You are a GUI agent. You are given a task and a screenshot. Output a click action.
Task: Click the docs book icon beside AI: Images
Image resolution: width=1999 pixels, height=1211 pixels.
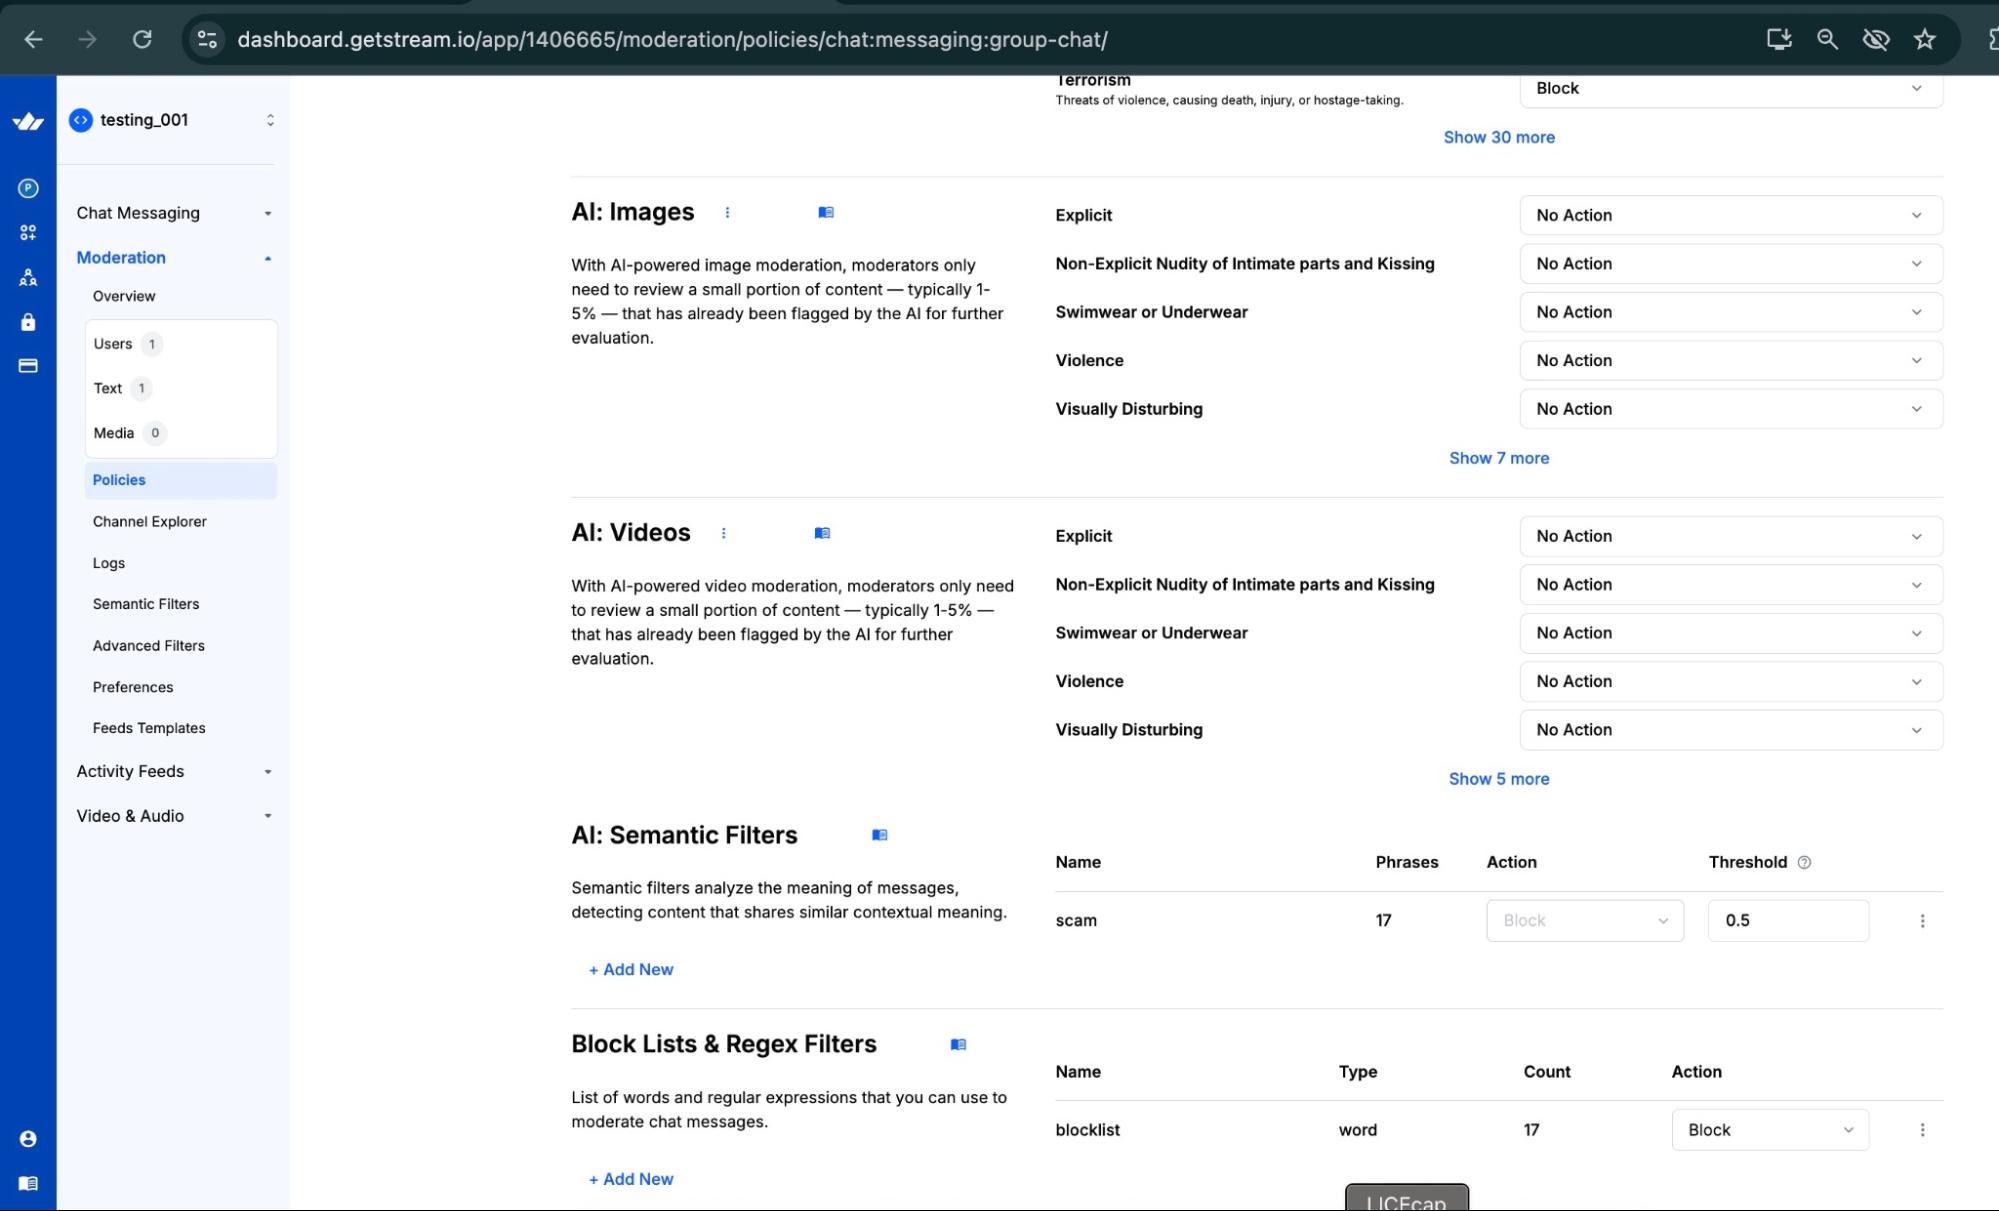(826, 212)
